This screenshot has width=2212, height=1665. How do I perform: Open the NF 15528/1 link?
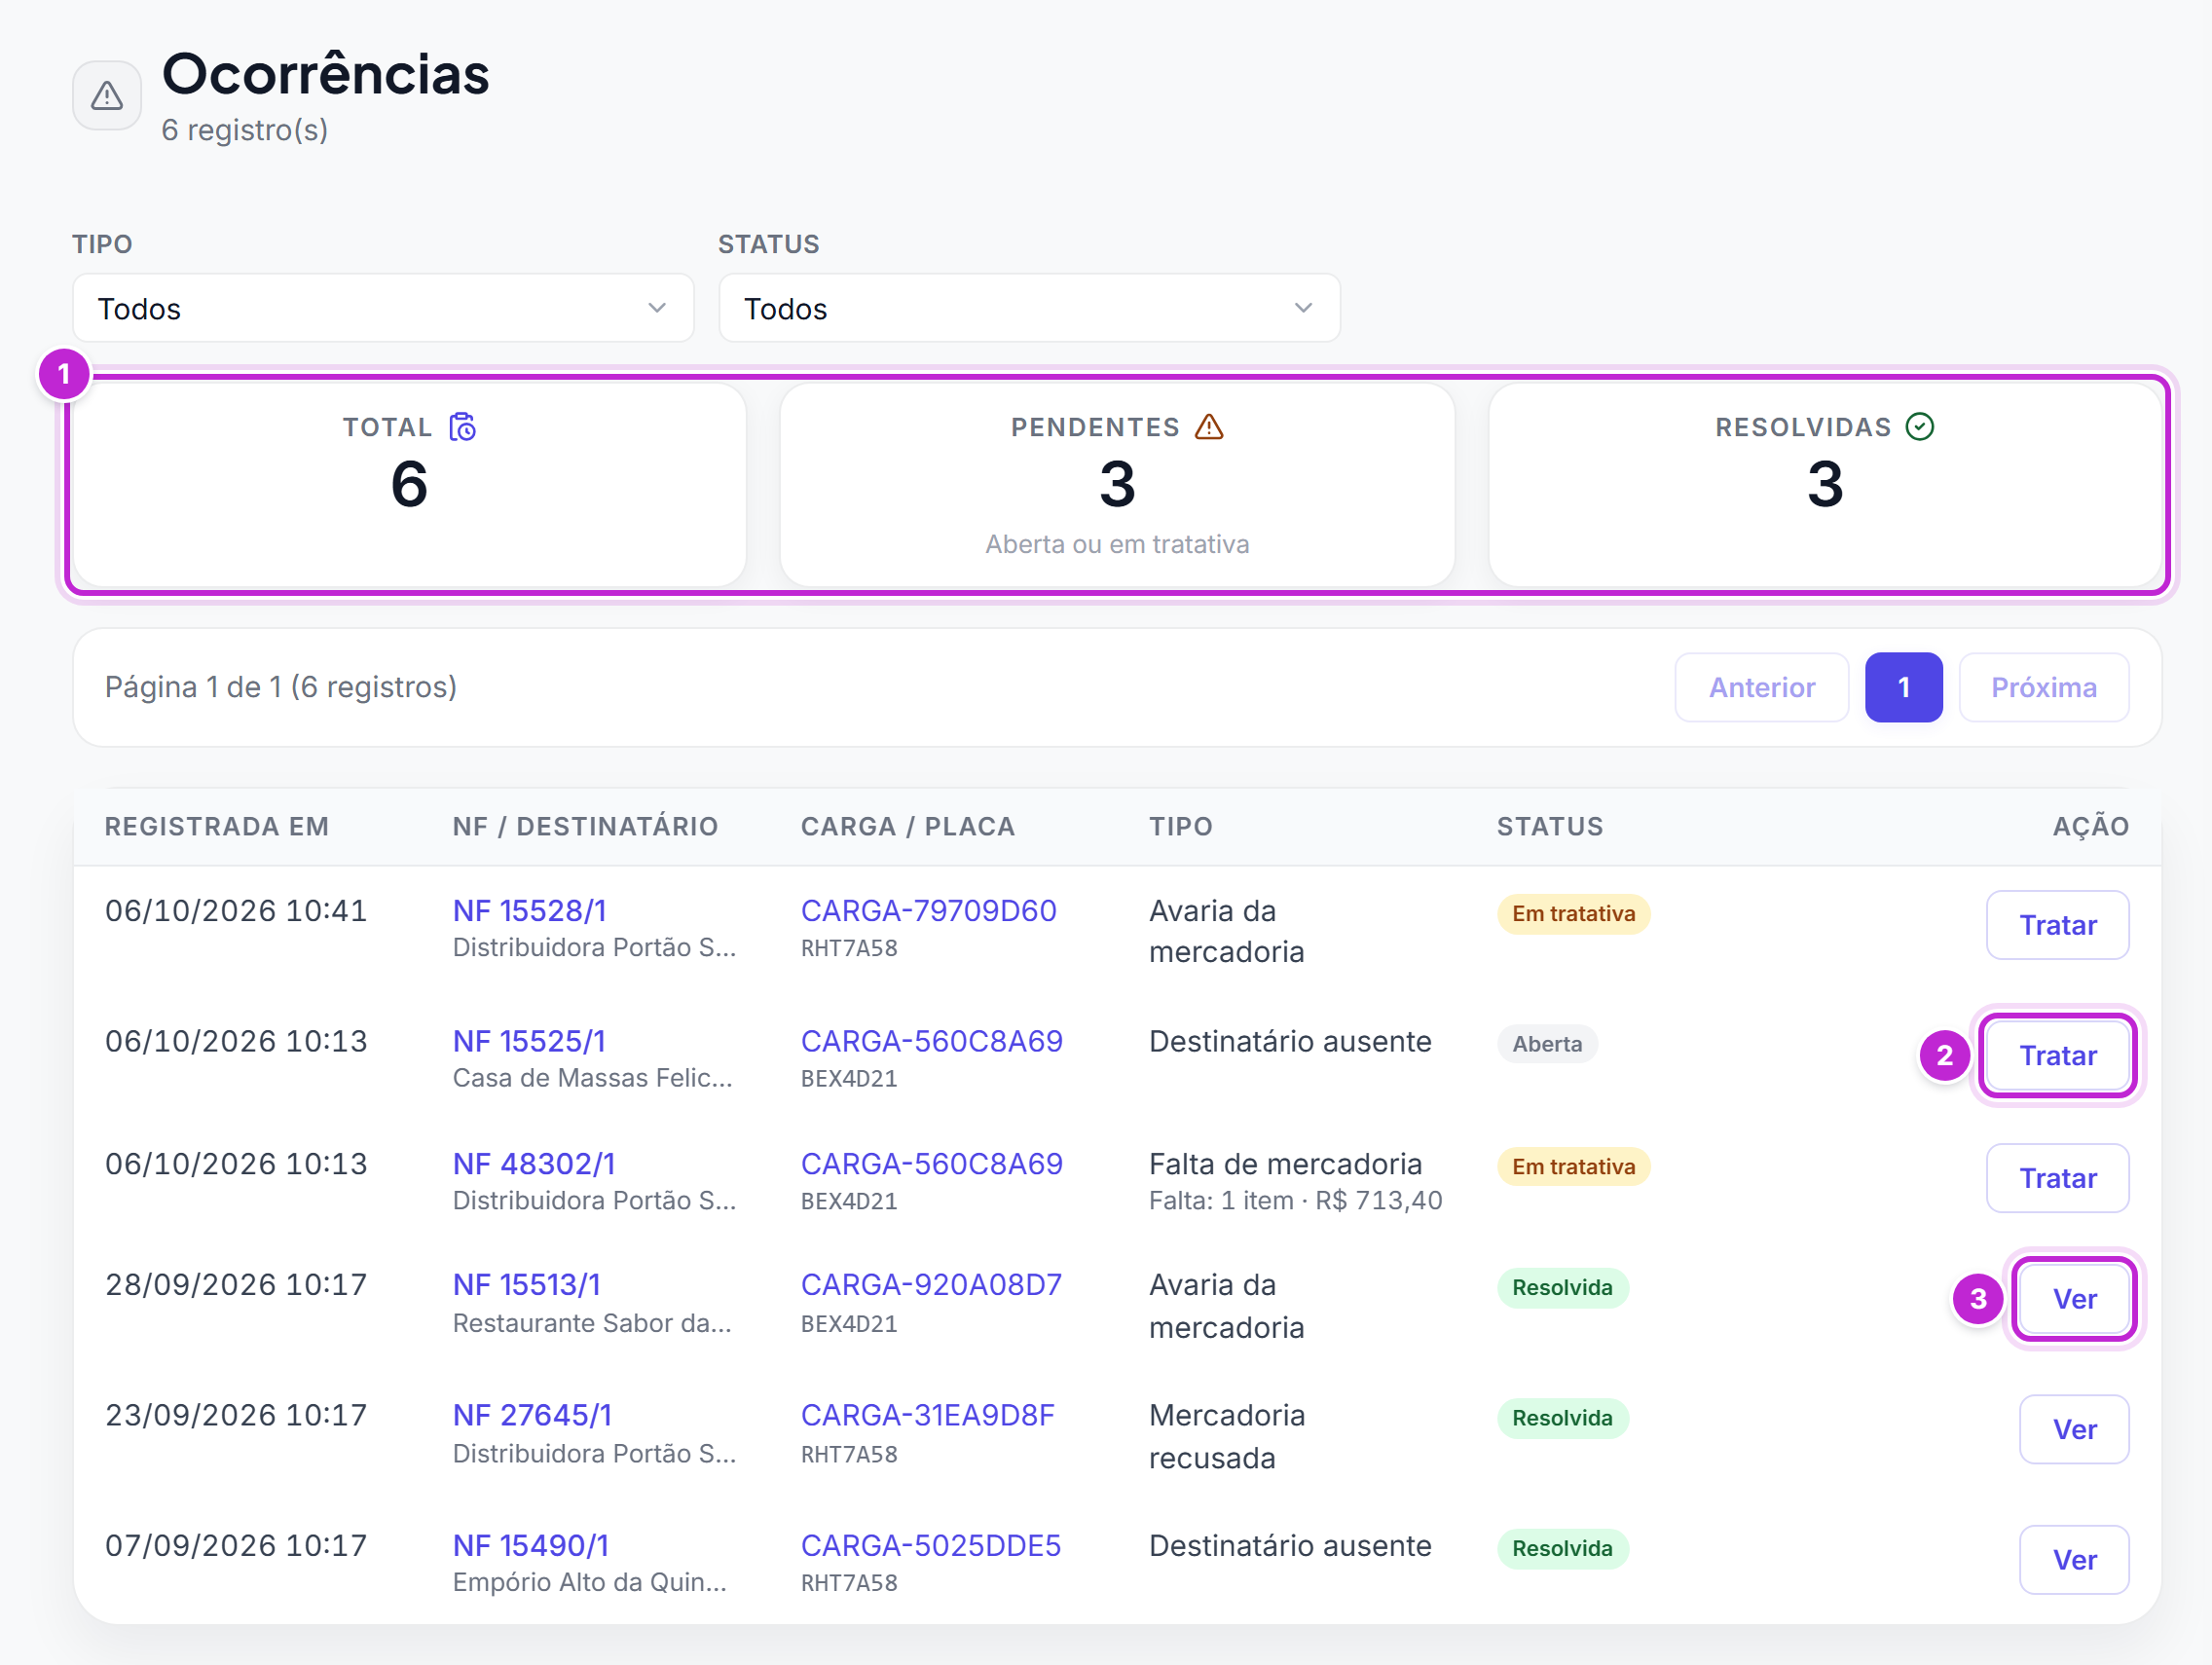tap(529, 910)
